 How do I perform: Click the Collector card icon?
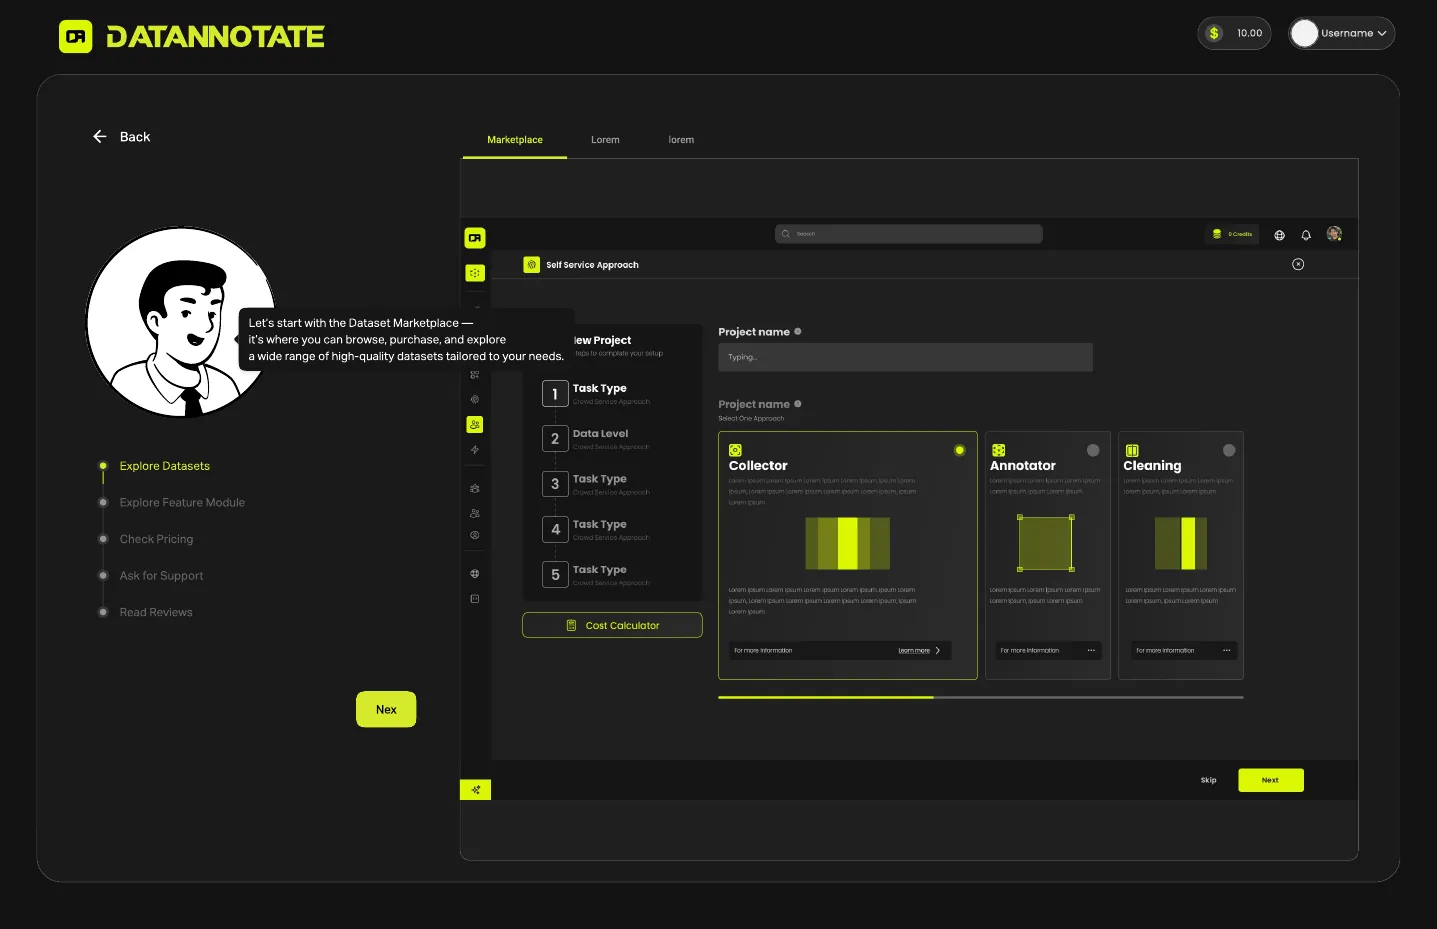pos(735,451)
